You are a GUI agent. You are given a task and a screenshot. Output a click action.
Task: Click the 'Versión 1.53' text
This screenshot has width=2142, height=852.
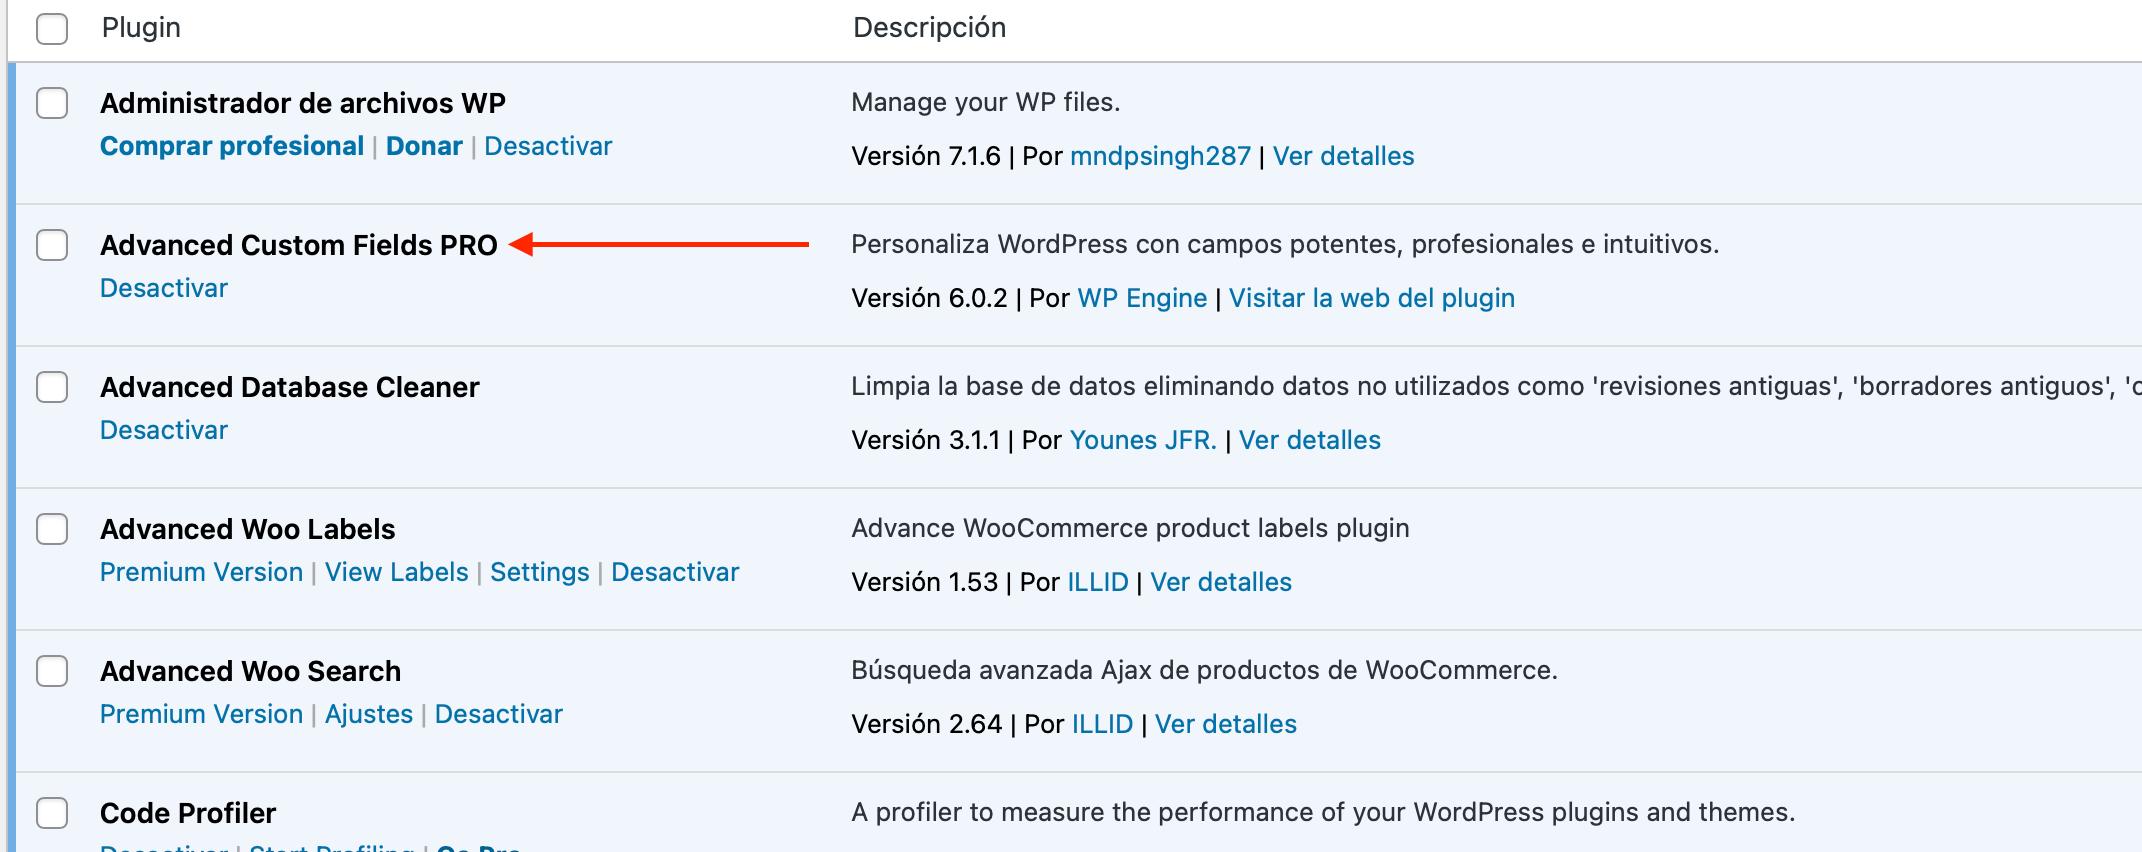(x=924, y=582)
